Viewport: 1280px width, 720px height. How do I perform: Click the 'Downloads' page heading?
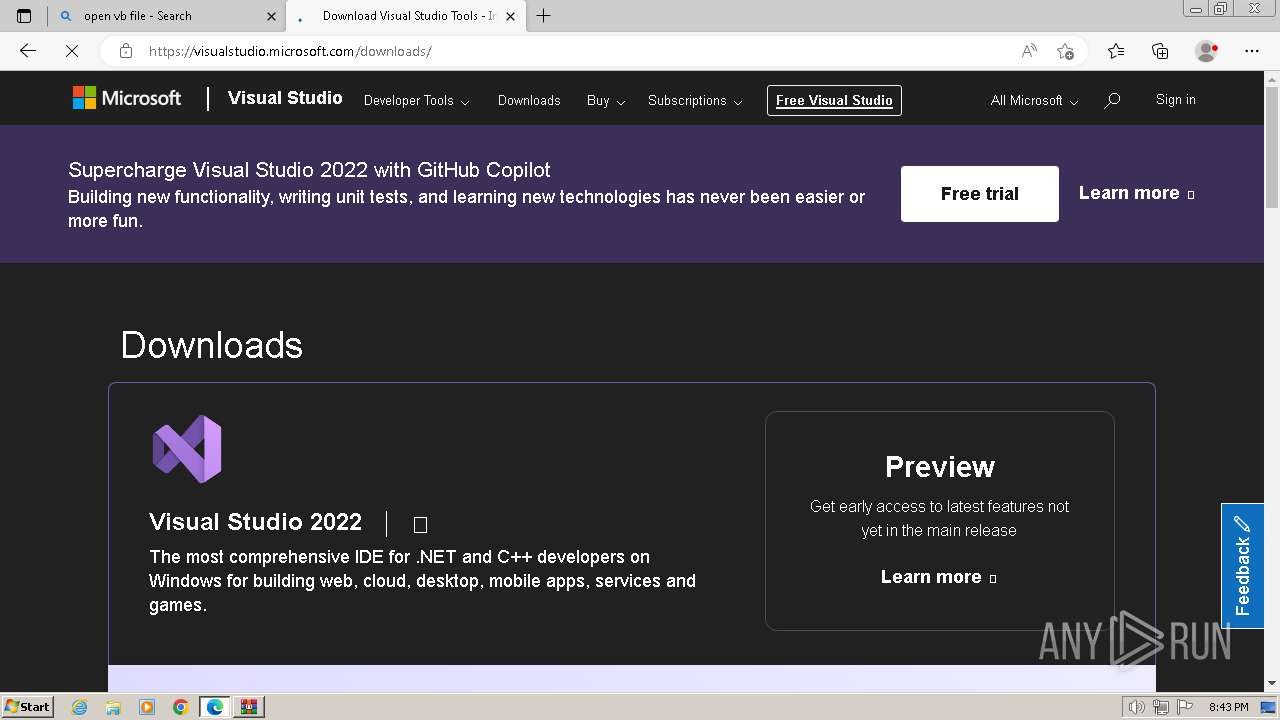pyautogui.click(x=211, y=345)
